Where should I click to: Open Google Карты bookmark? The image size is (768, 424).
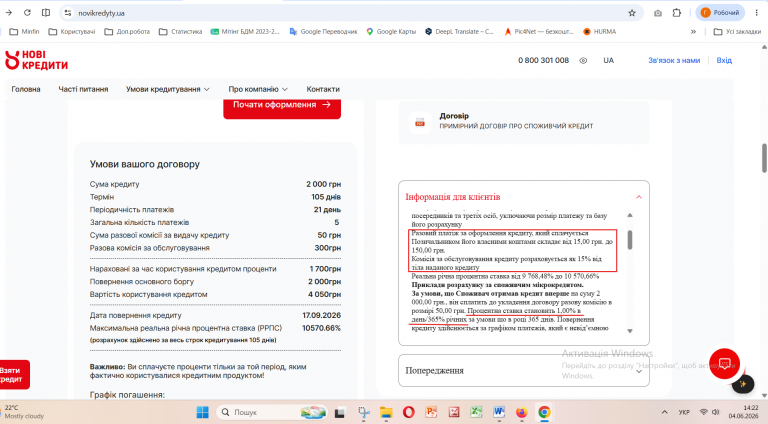pyautogui.click(x=391, y=31)
